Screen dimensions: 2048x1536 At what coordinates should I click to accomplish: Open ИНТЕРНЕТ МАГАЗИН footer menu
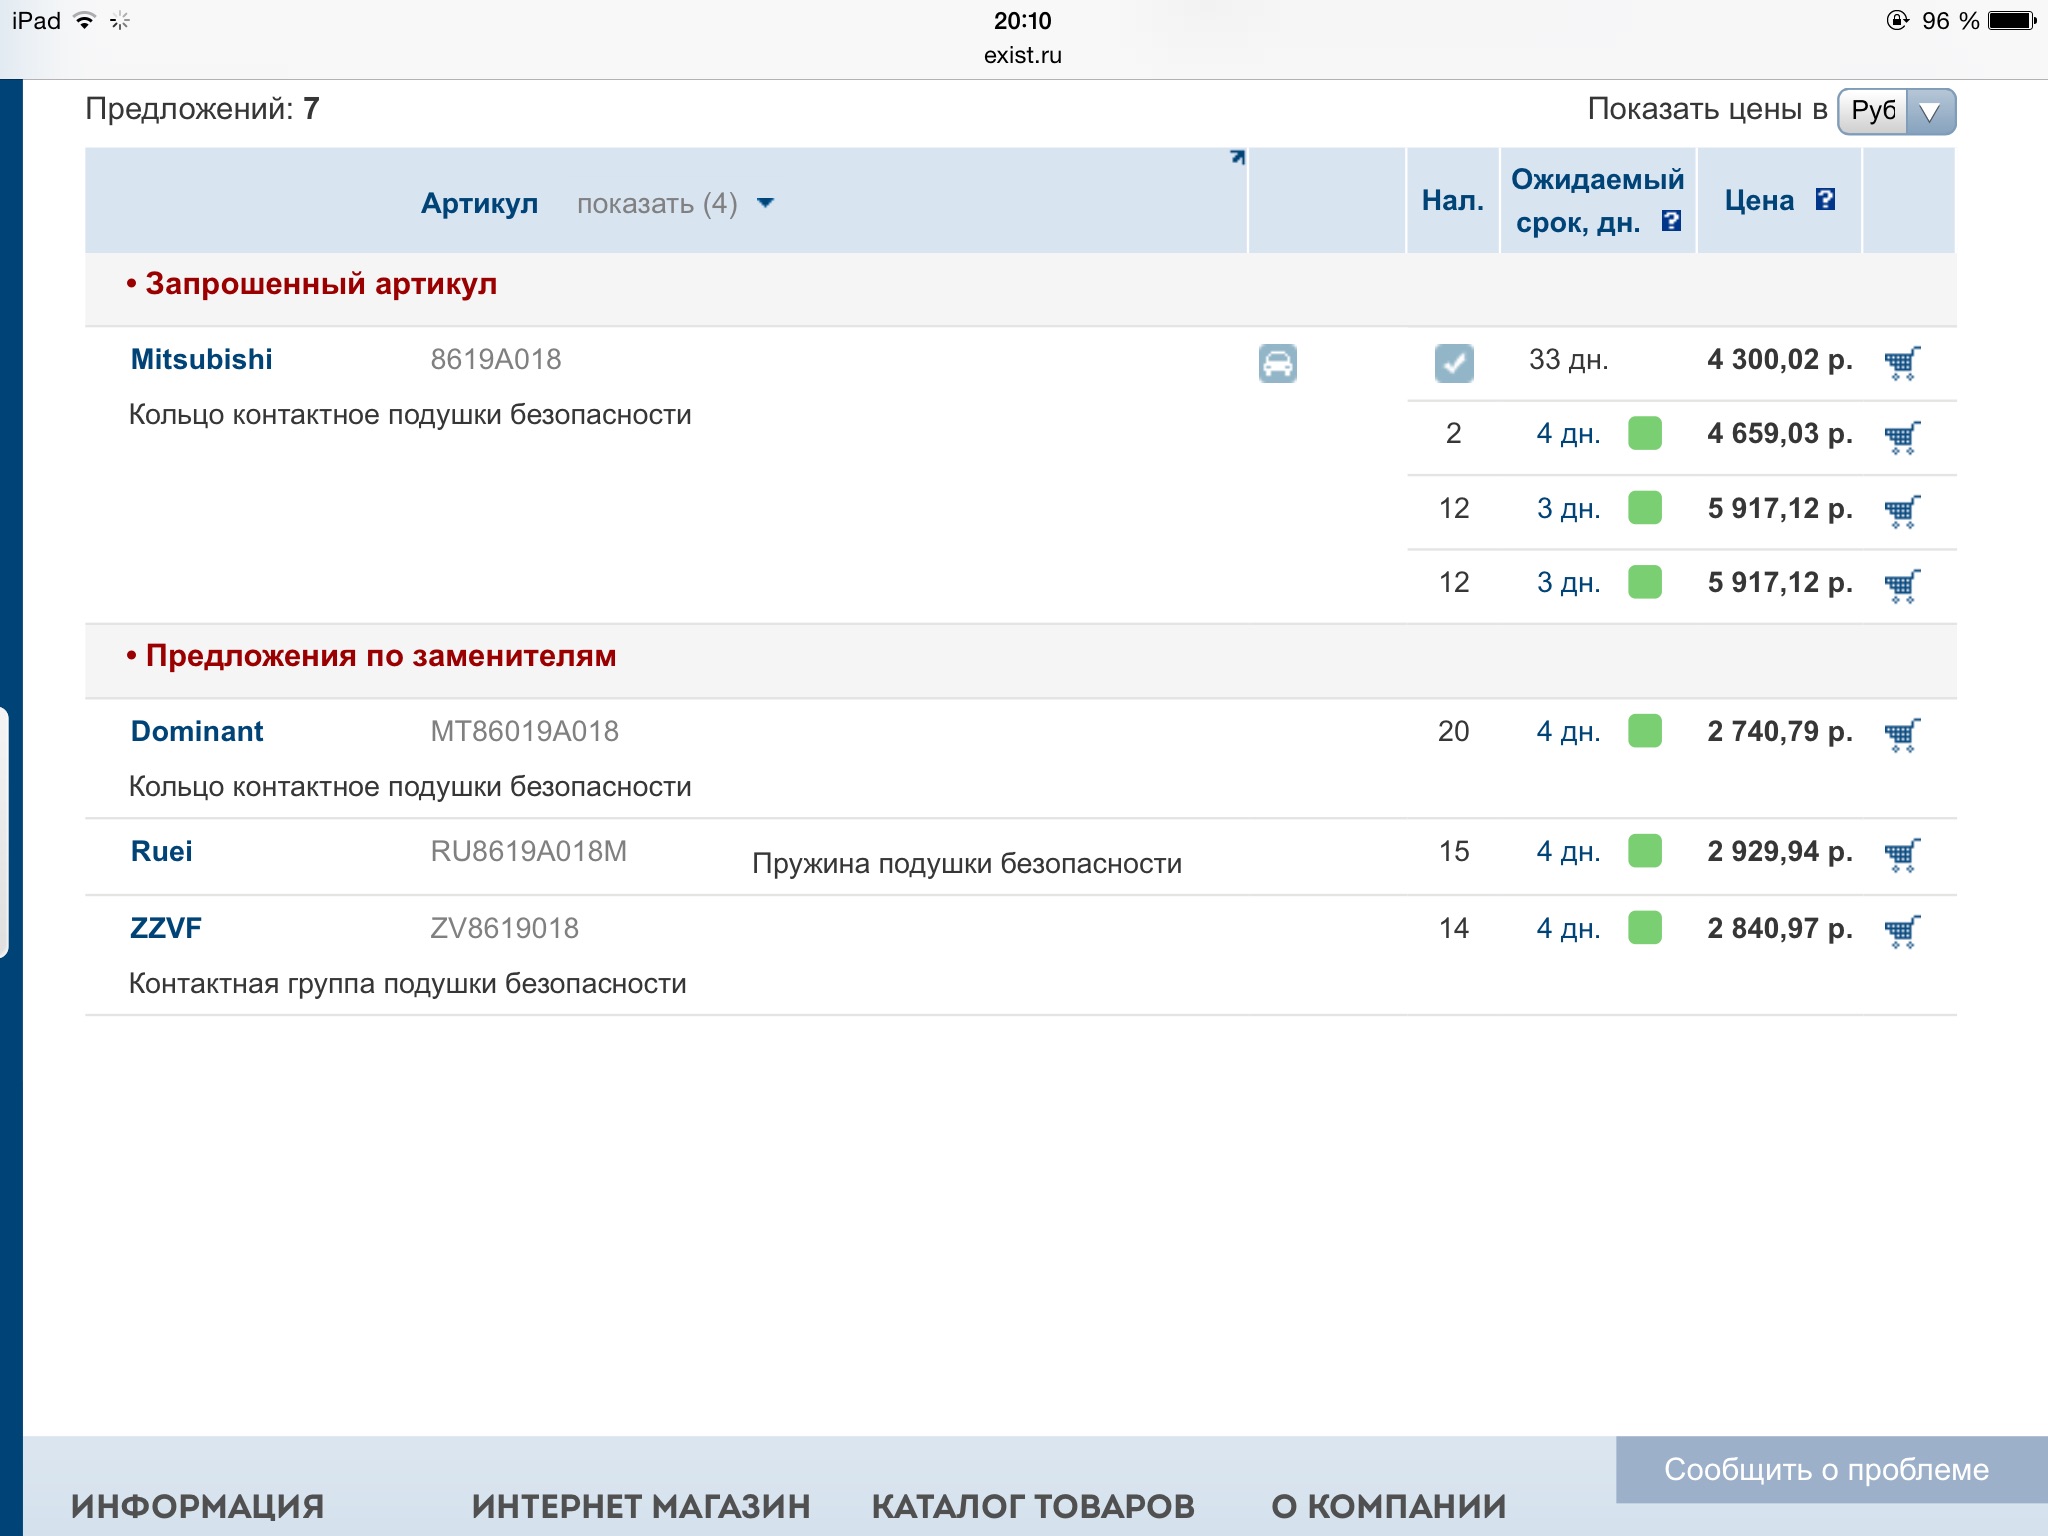click(640, 1506)
